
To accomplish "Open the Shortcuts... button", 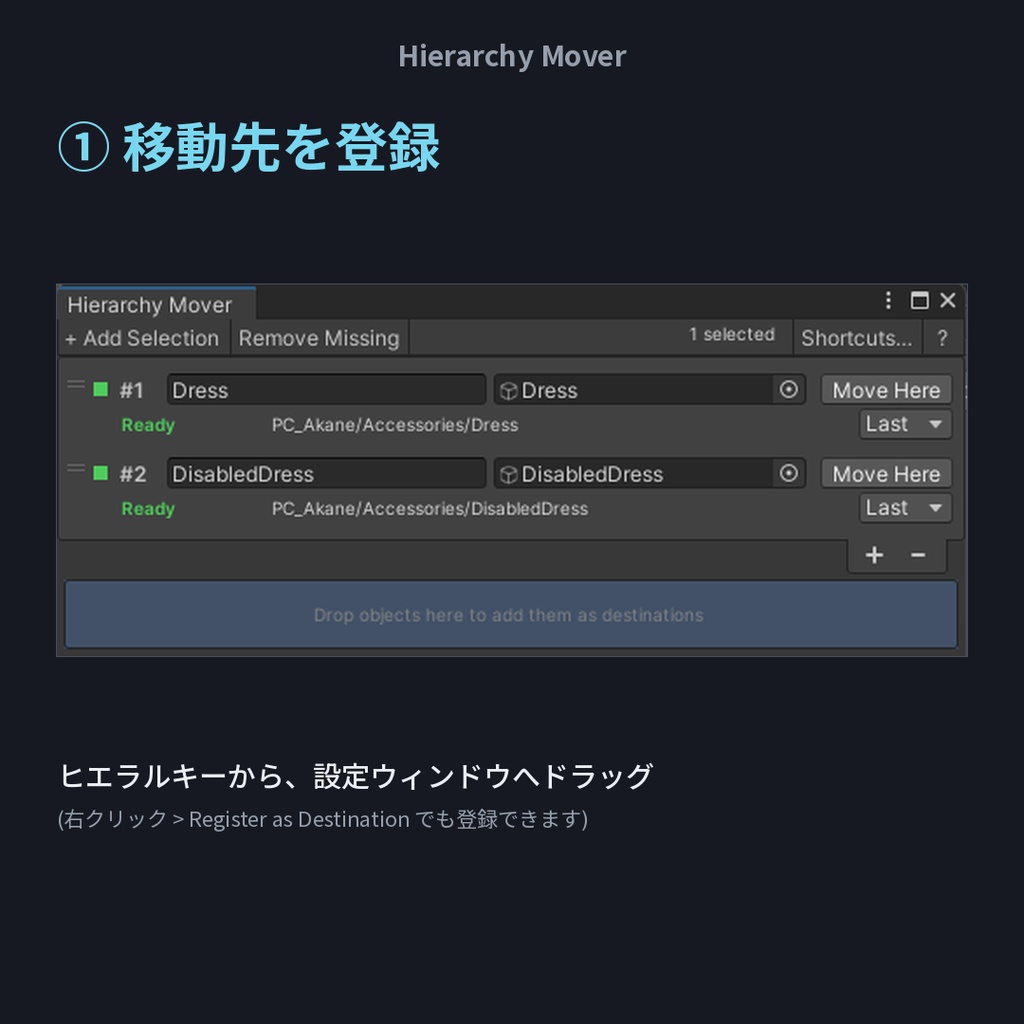I will [x=857, y=338].
